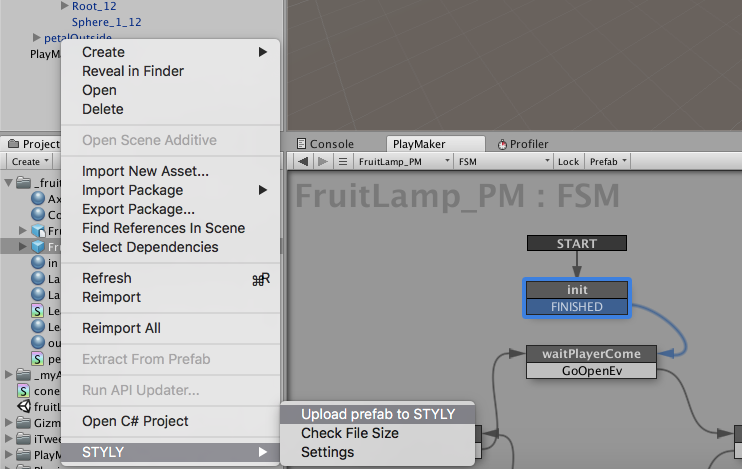Choose Export Package... option
742x469 pixels.
170,209
